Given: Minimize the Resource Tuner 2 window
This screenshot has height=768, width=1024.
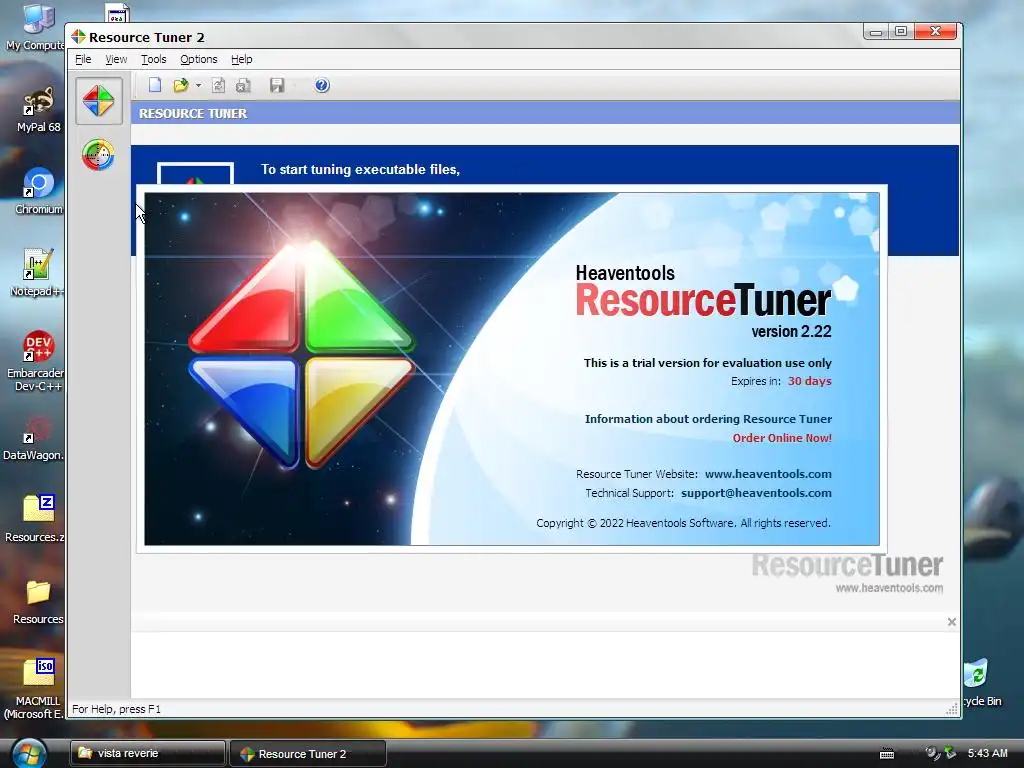Looking at the screenshot, I should pyautogui.click(x=876, y=31).
